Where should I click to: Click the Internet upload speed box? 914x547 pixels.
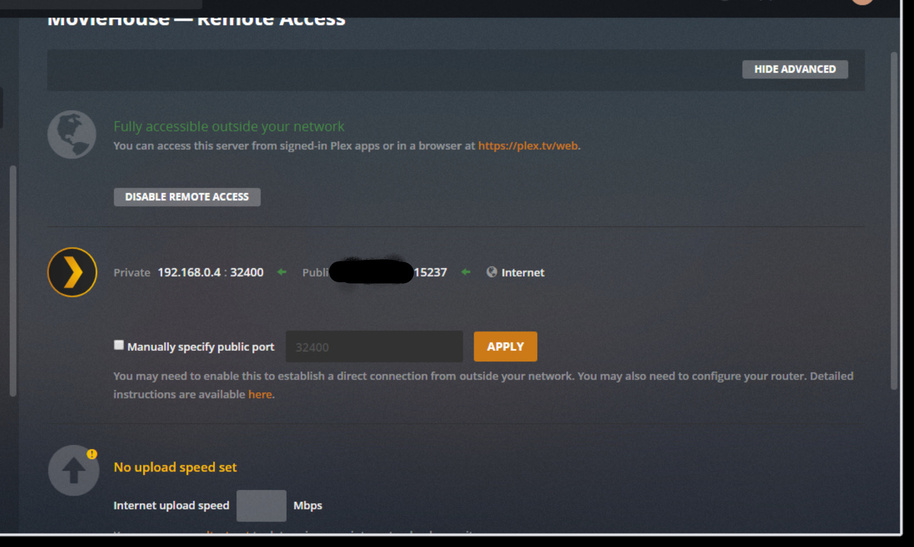pyautogui.click(x=261, y=506)
